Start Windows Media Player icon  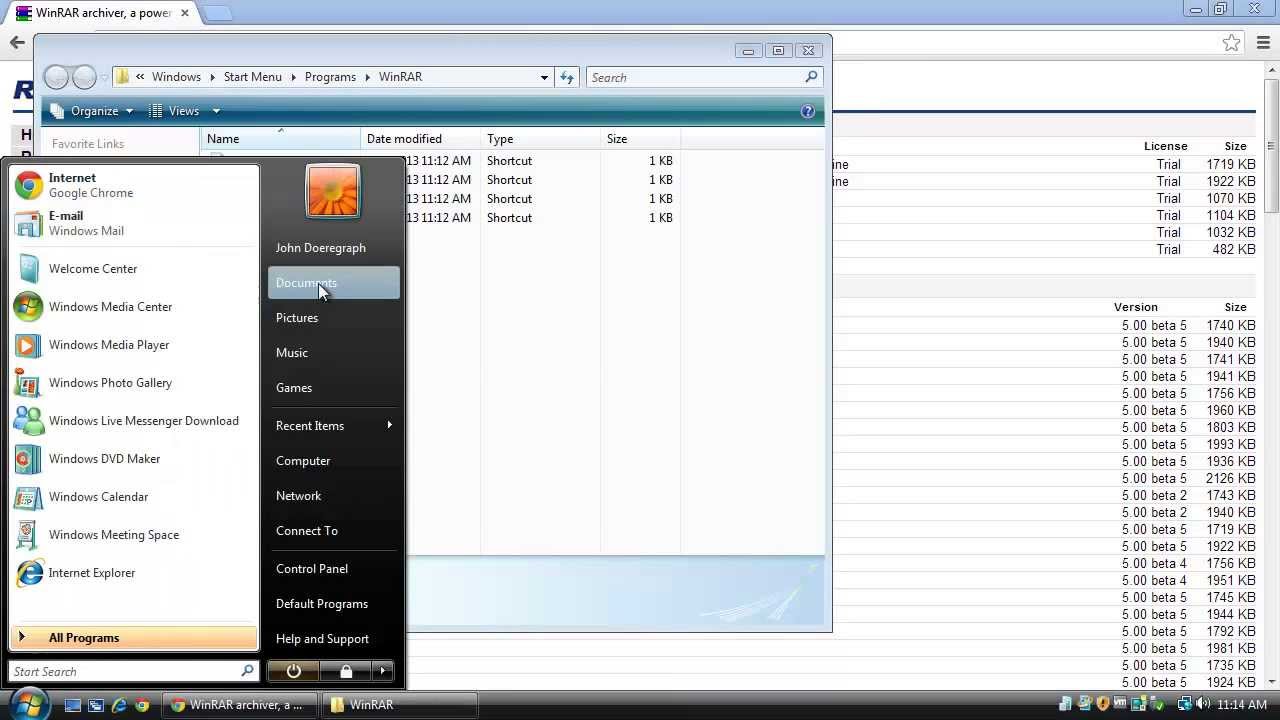(29, 345)
